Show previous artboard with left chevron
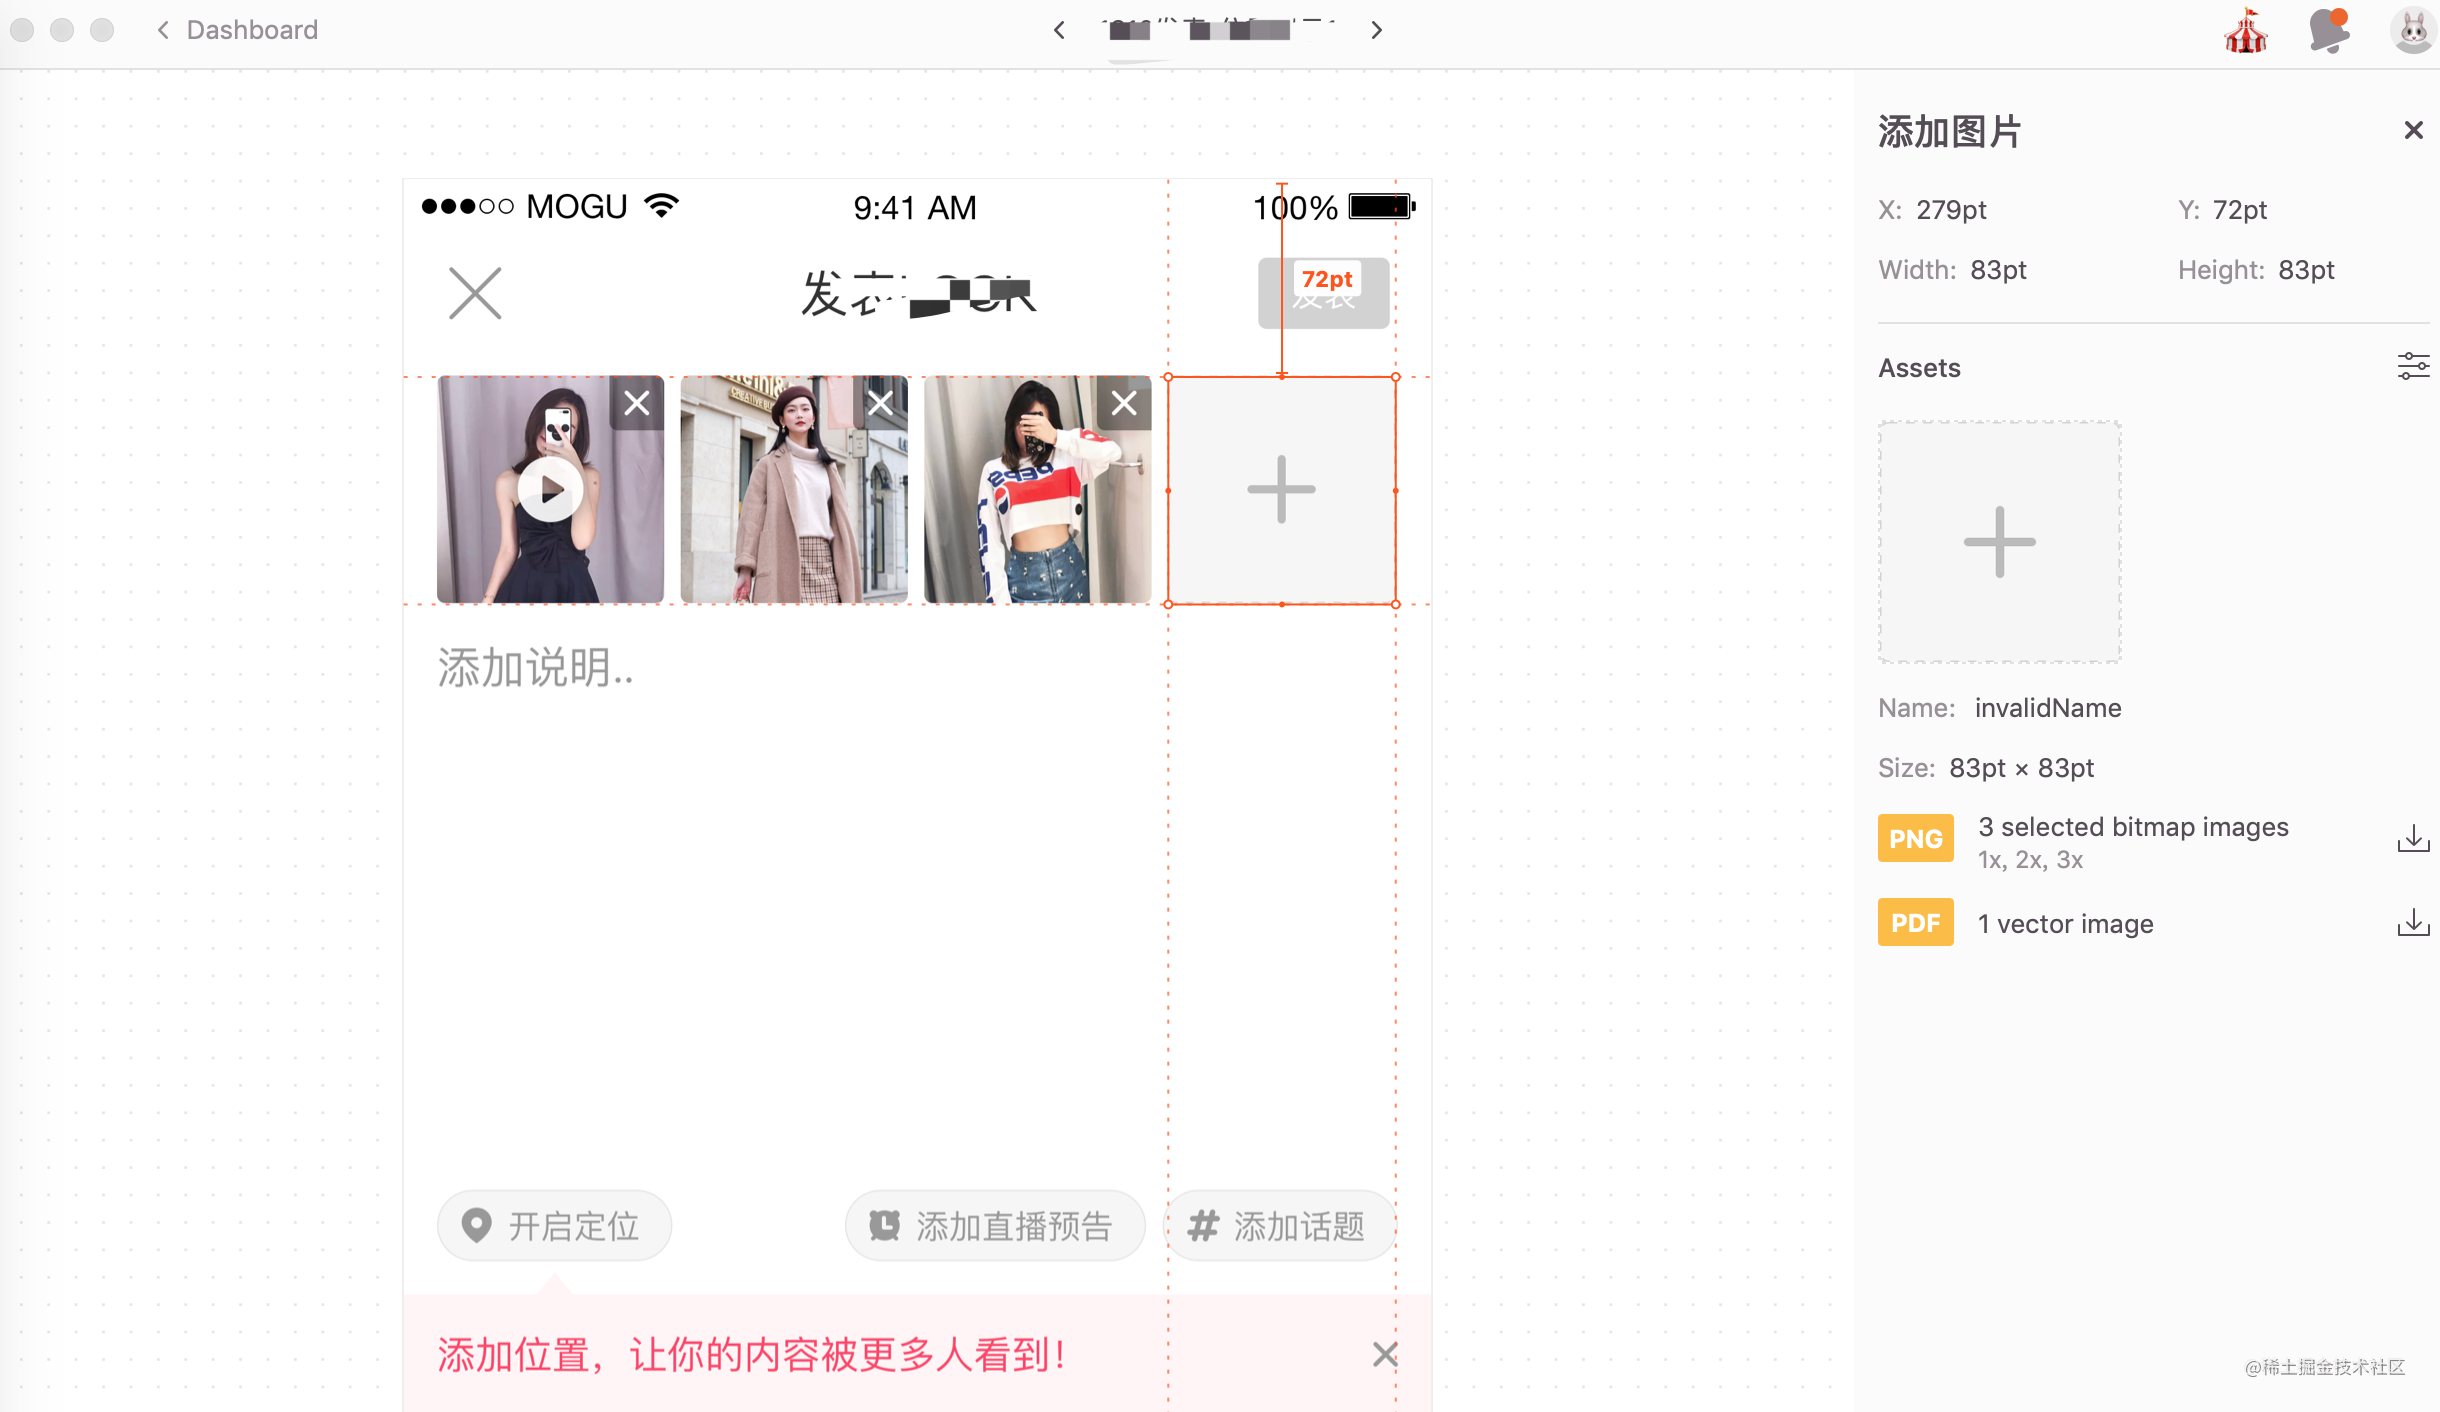This screenshot has width=2440, height=1412. pos(1059,30)
